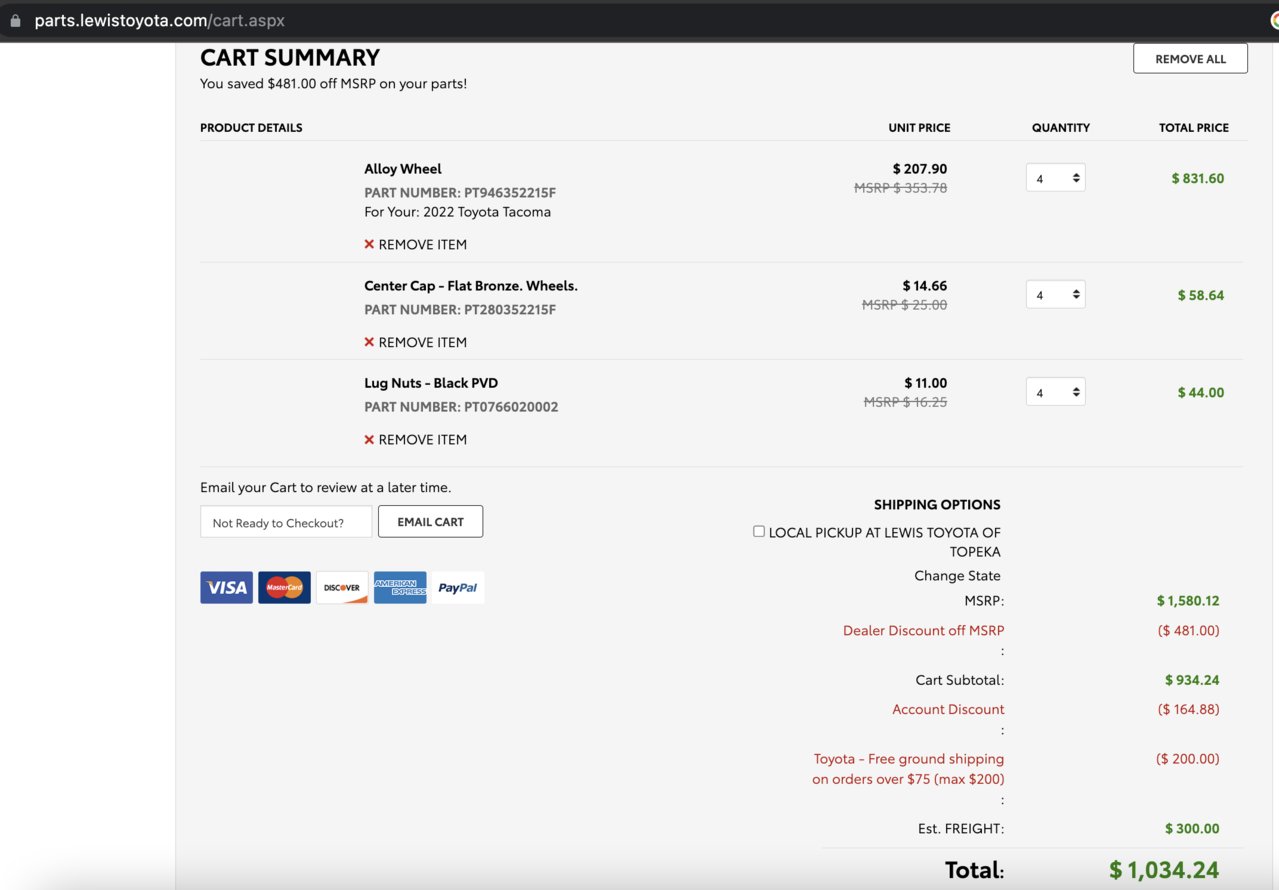Click the You saved $481.00 message
The width and height of the screenshot is (1279, 890).
click(333, 84)
